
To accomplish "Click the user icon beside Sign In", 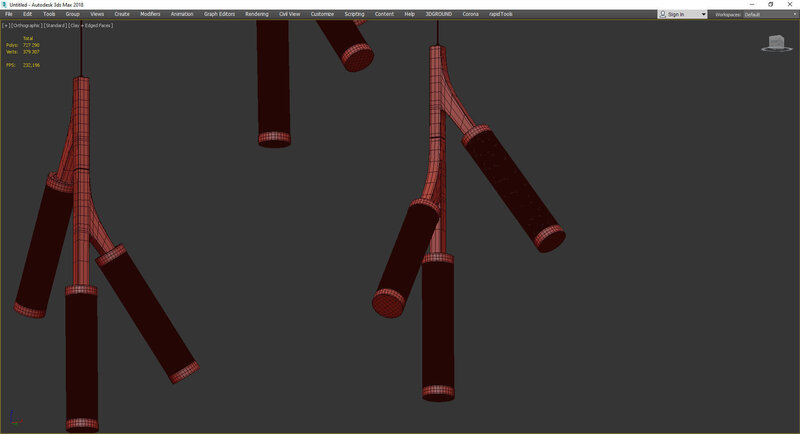I will (x=663, y=14).
